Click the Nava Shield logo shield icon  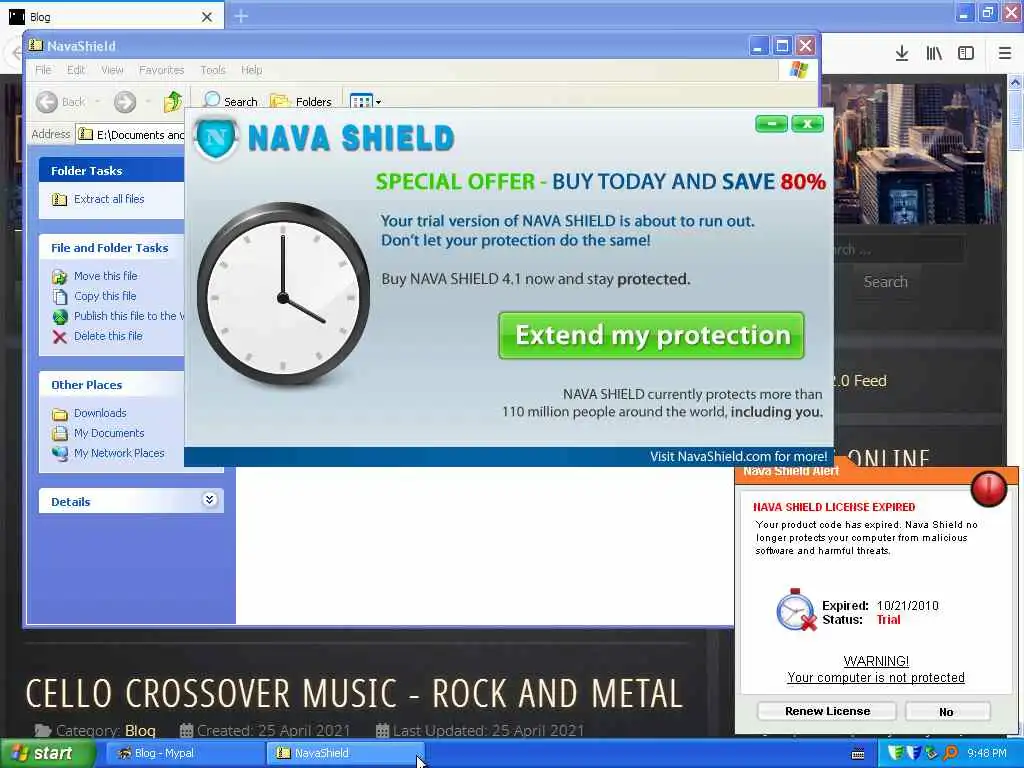coord(216,138)
